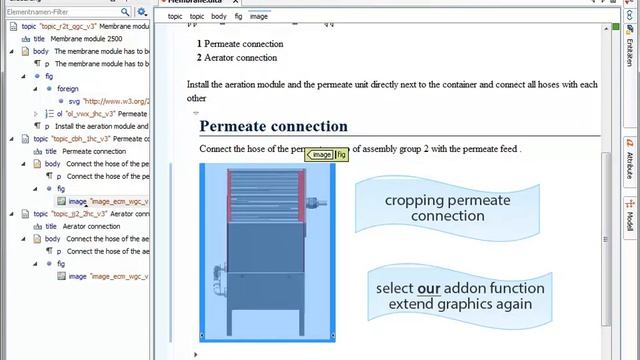Collapse the fig node above foreign
This screenshot has width=640, height=360.
tap(23, 76)
